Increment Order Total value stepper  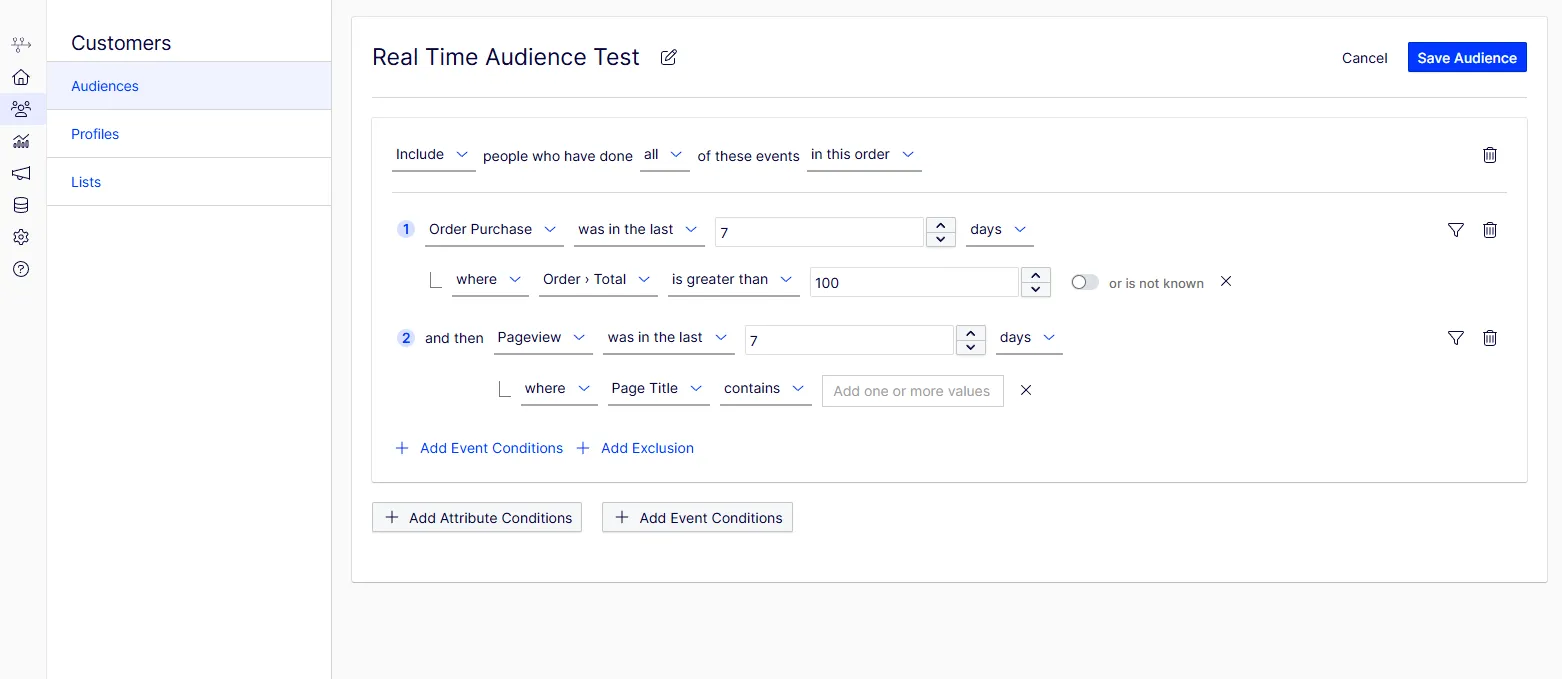tap(1036, 275)
